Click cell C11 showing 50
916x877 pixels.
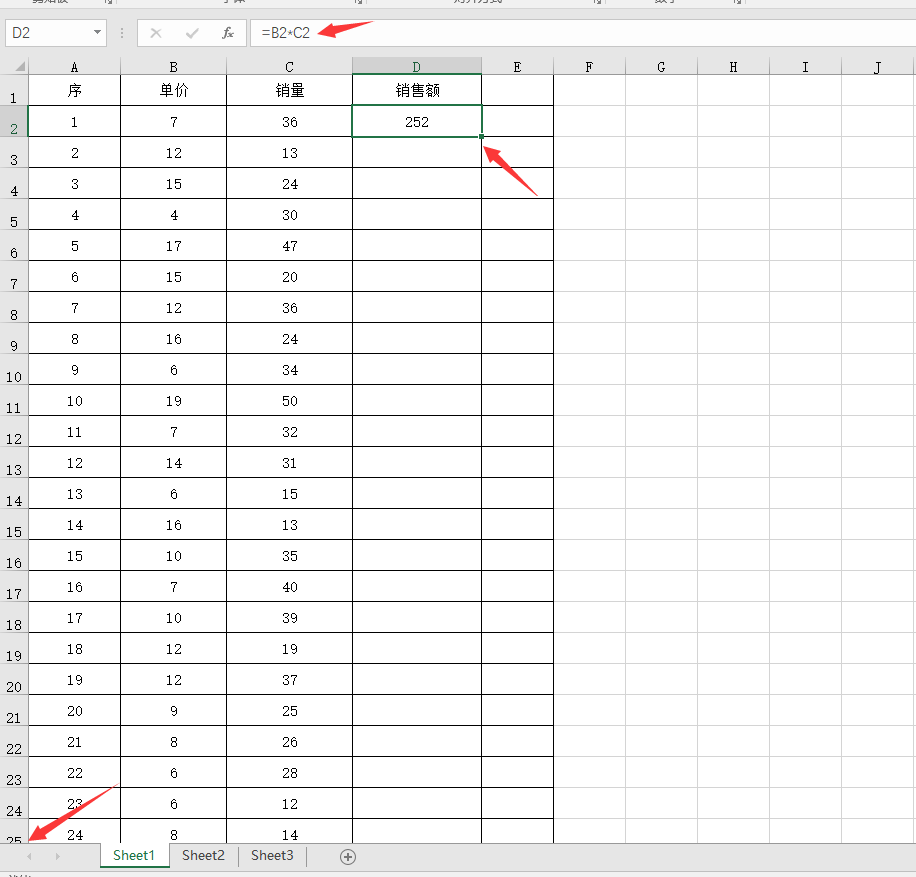click(x=289, y=400)
